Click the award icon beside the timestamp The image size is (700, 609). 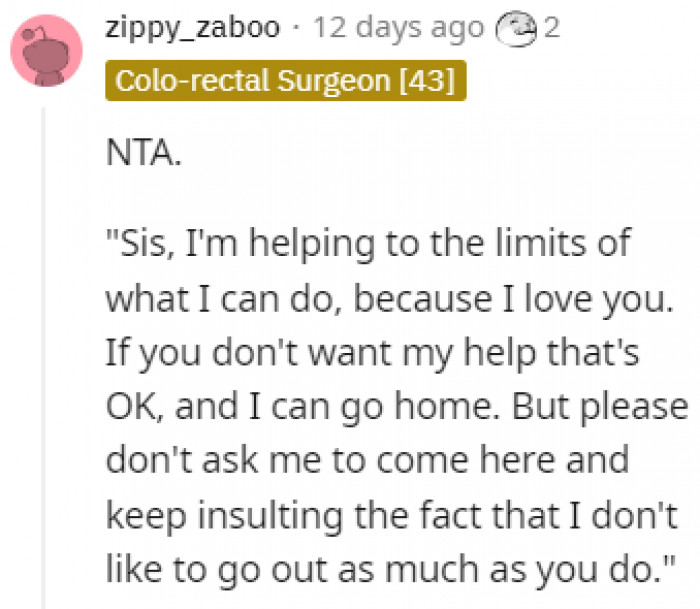coord(513,29)
